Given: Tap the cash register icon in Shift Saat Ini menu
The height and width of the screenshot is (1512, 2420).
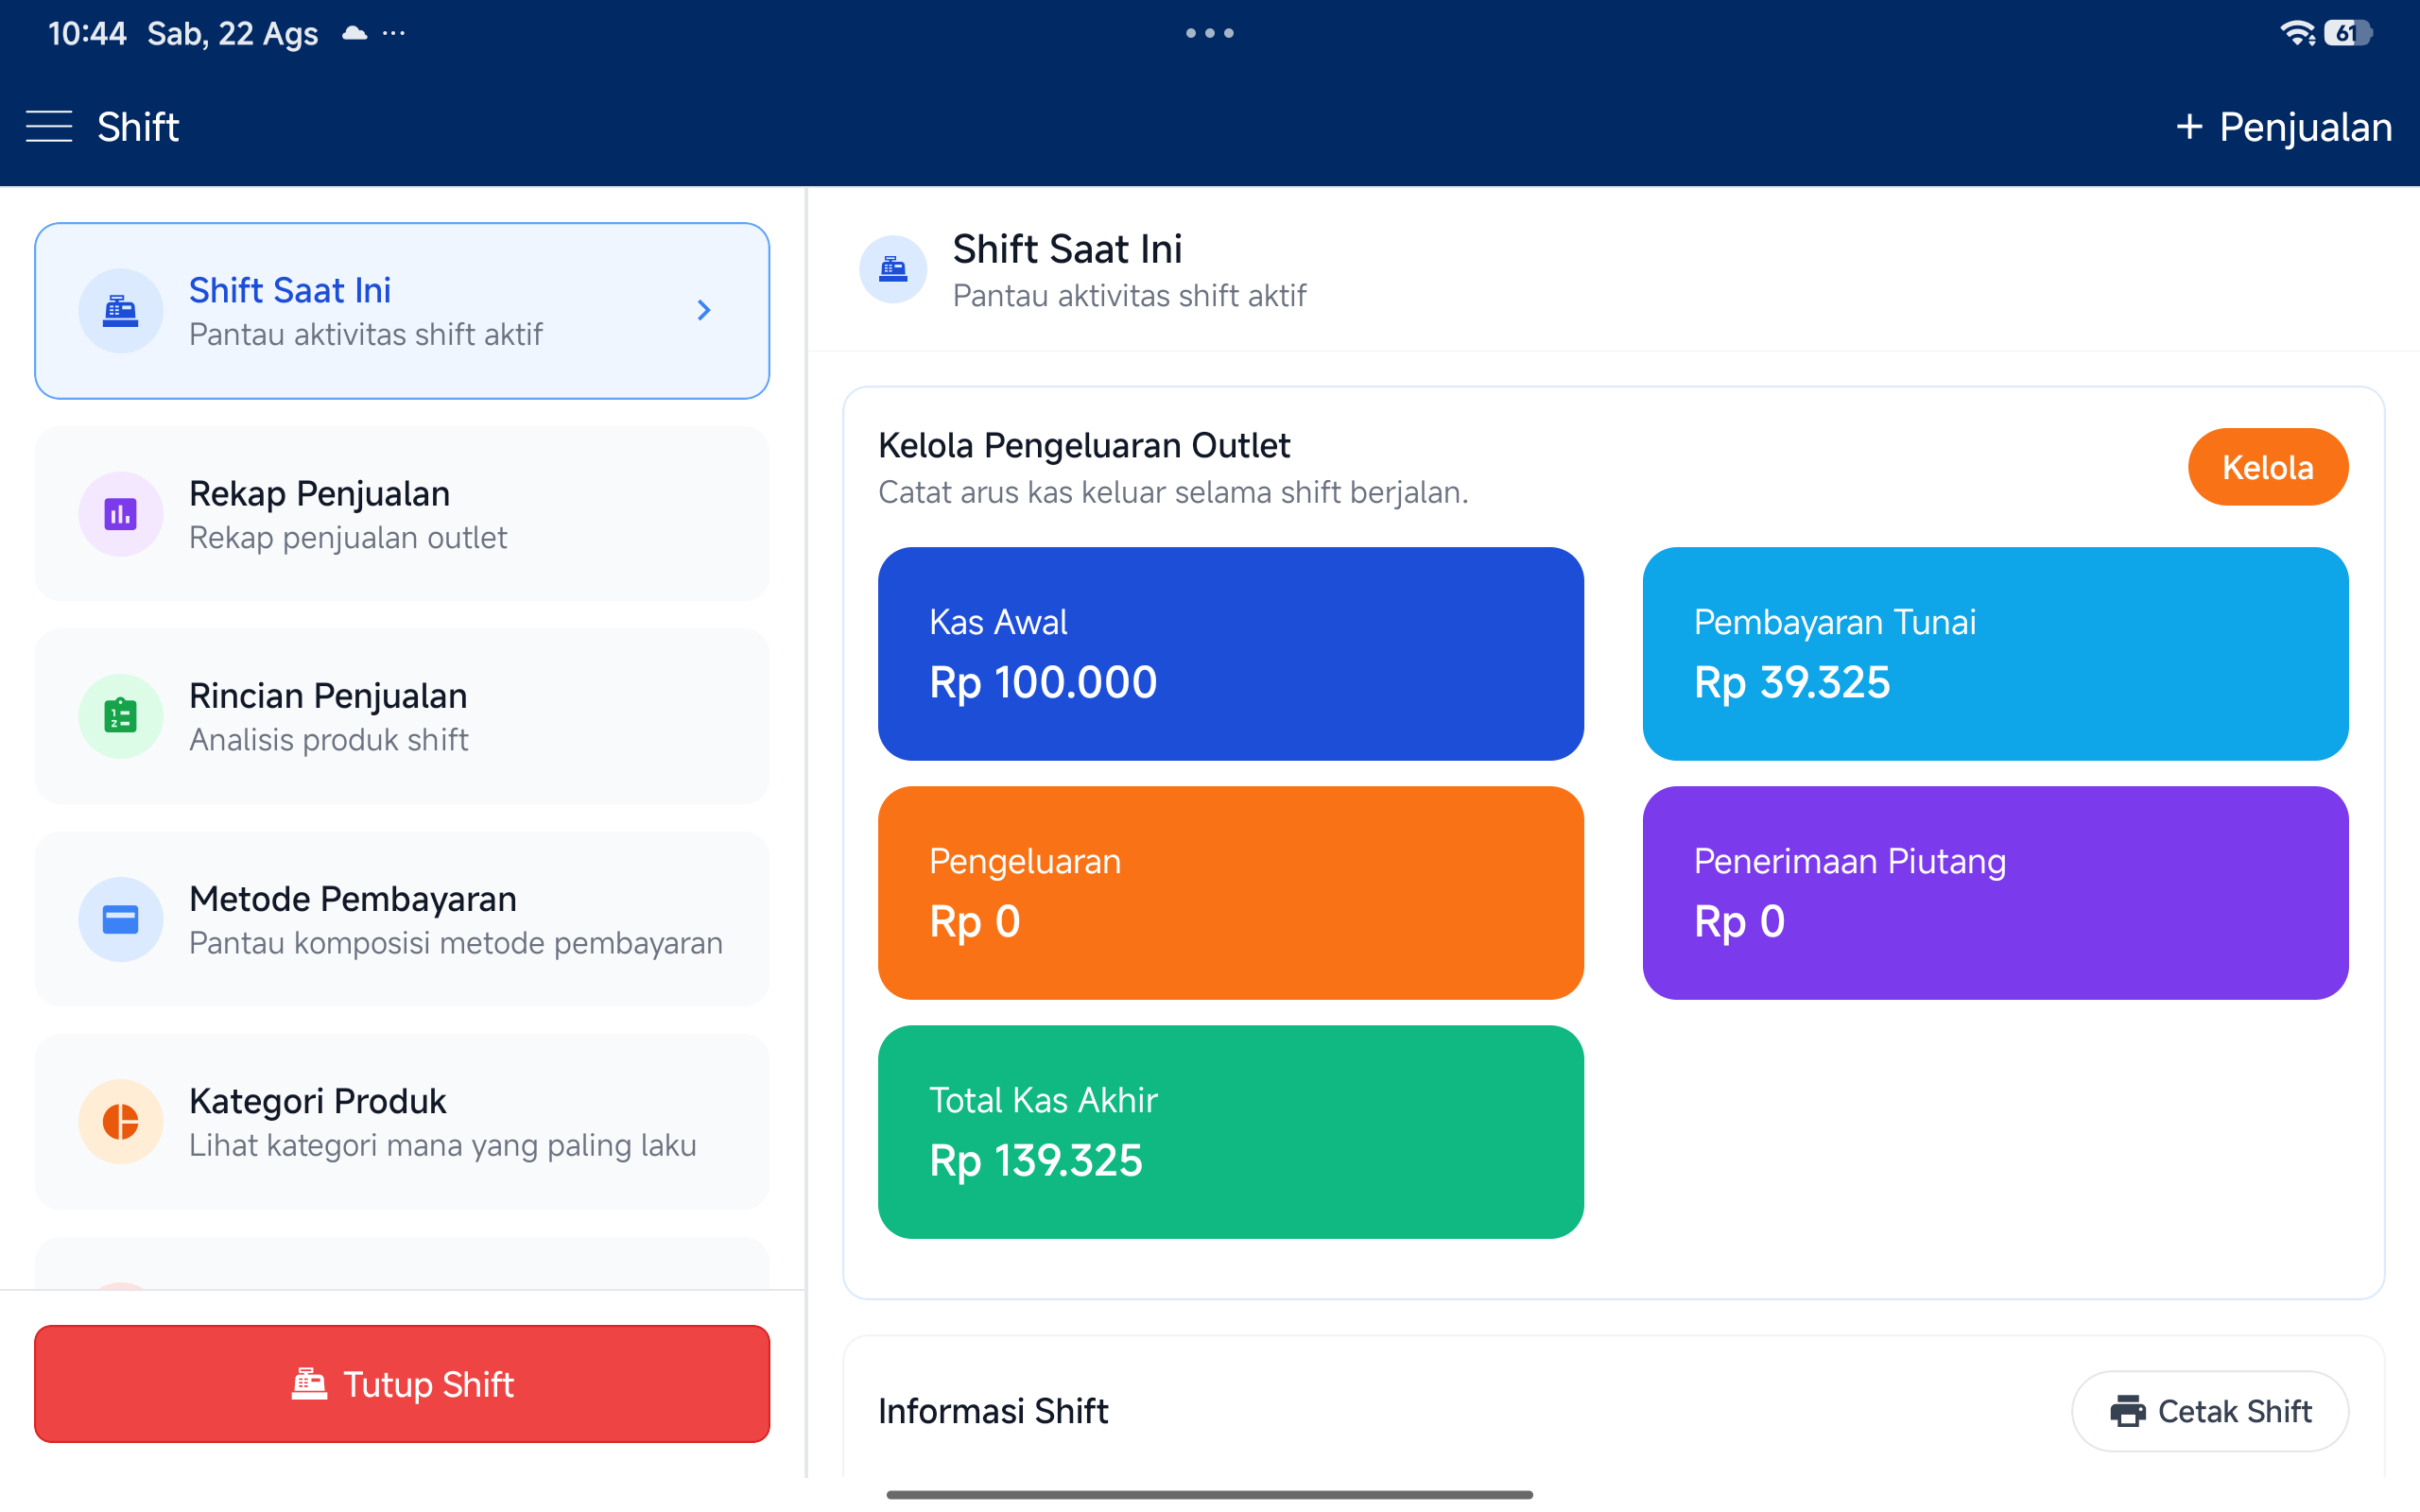Looking at the screenshot, I should point(121,311).
